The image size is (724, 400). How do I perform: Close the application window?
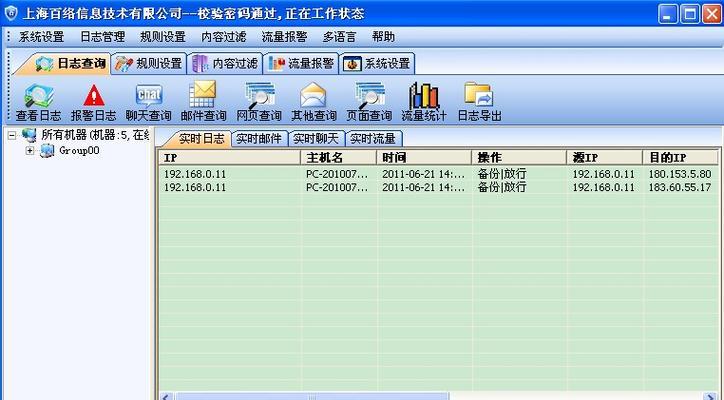[x=712, y=14]
